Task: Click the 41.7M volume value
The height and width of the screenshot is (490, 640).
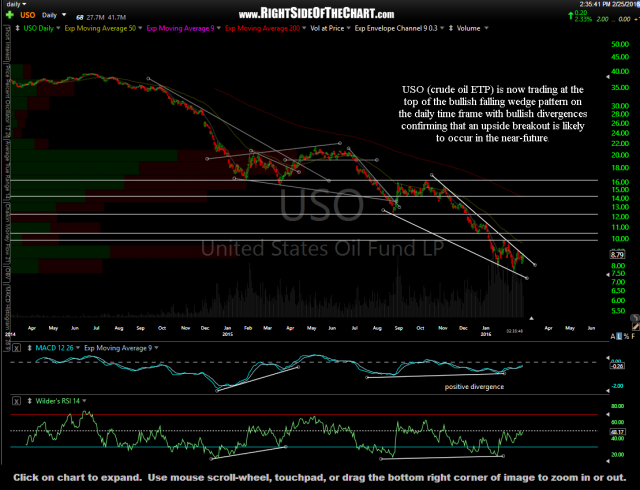Action: point(117,18)
